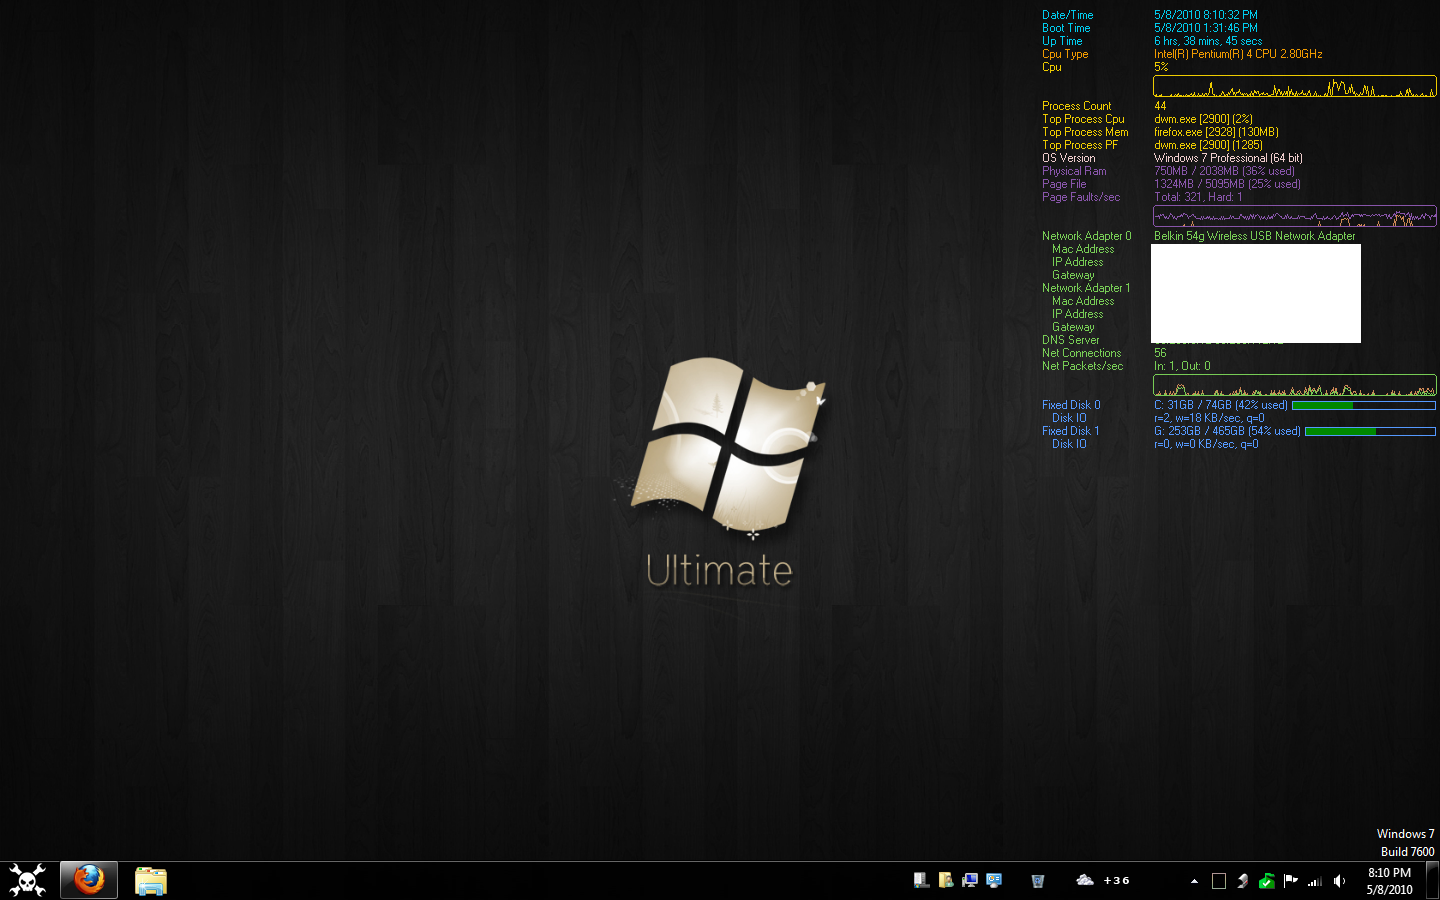Click the C: disk usage bar
The width and height of the screenshot is (1440, 900).
click(1364, 405)
